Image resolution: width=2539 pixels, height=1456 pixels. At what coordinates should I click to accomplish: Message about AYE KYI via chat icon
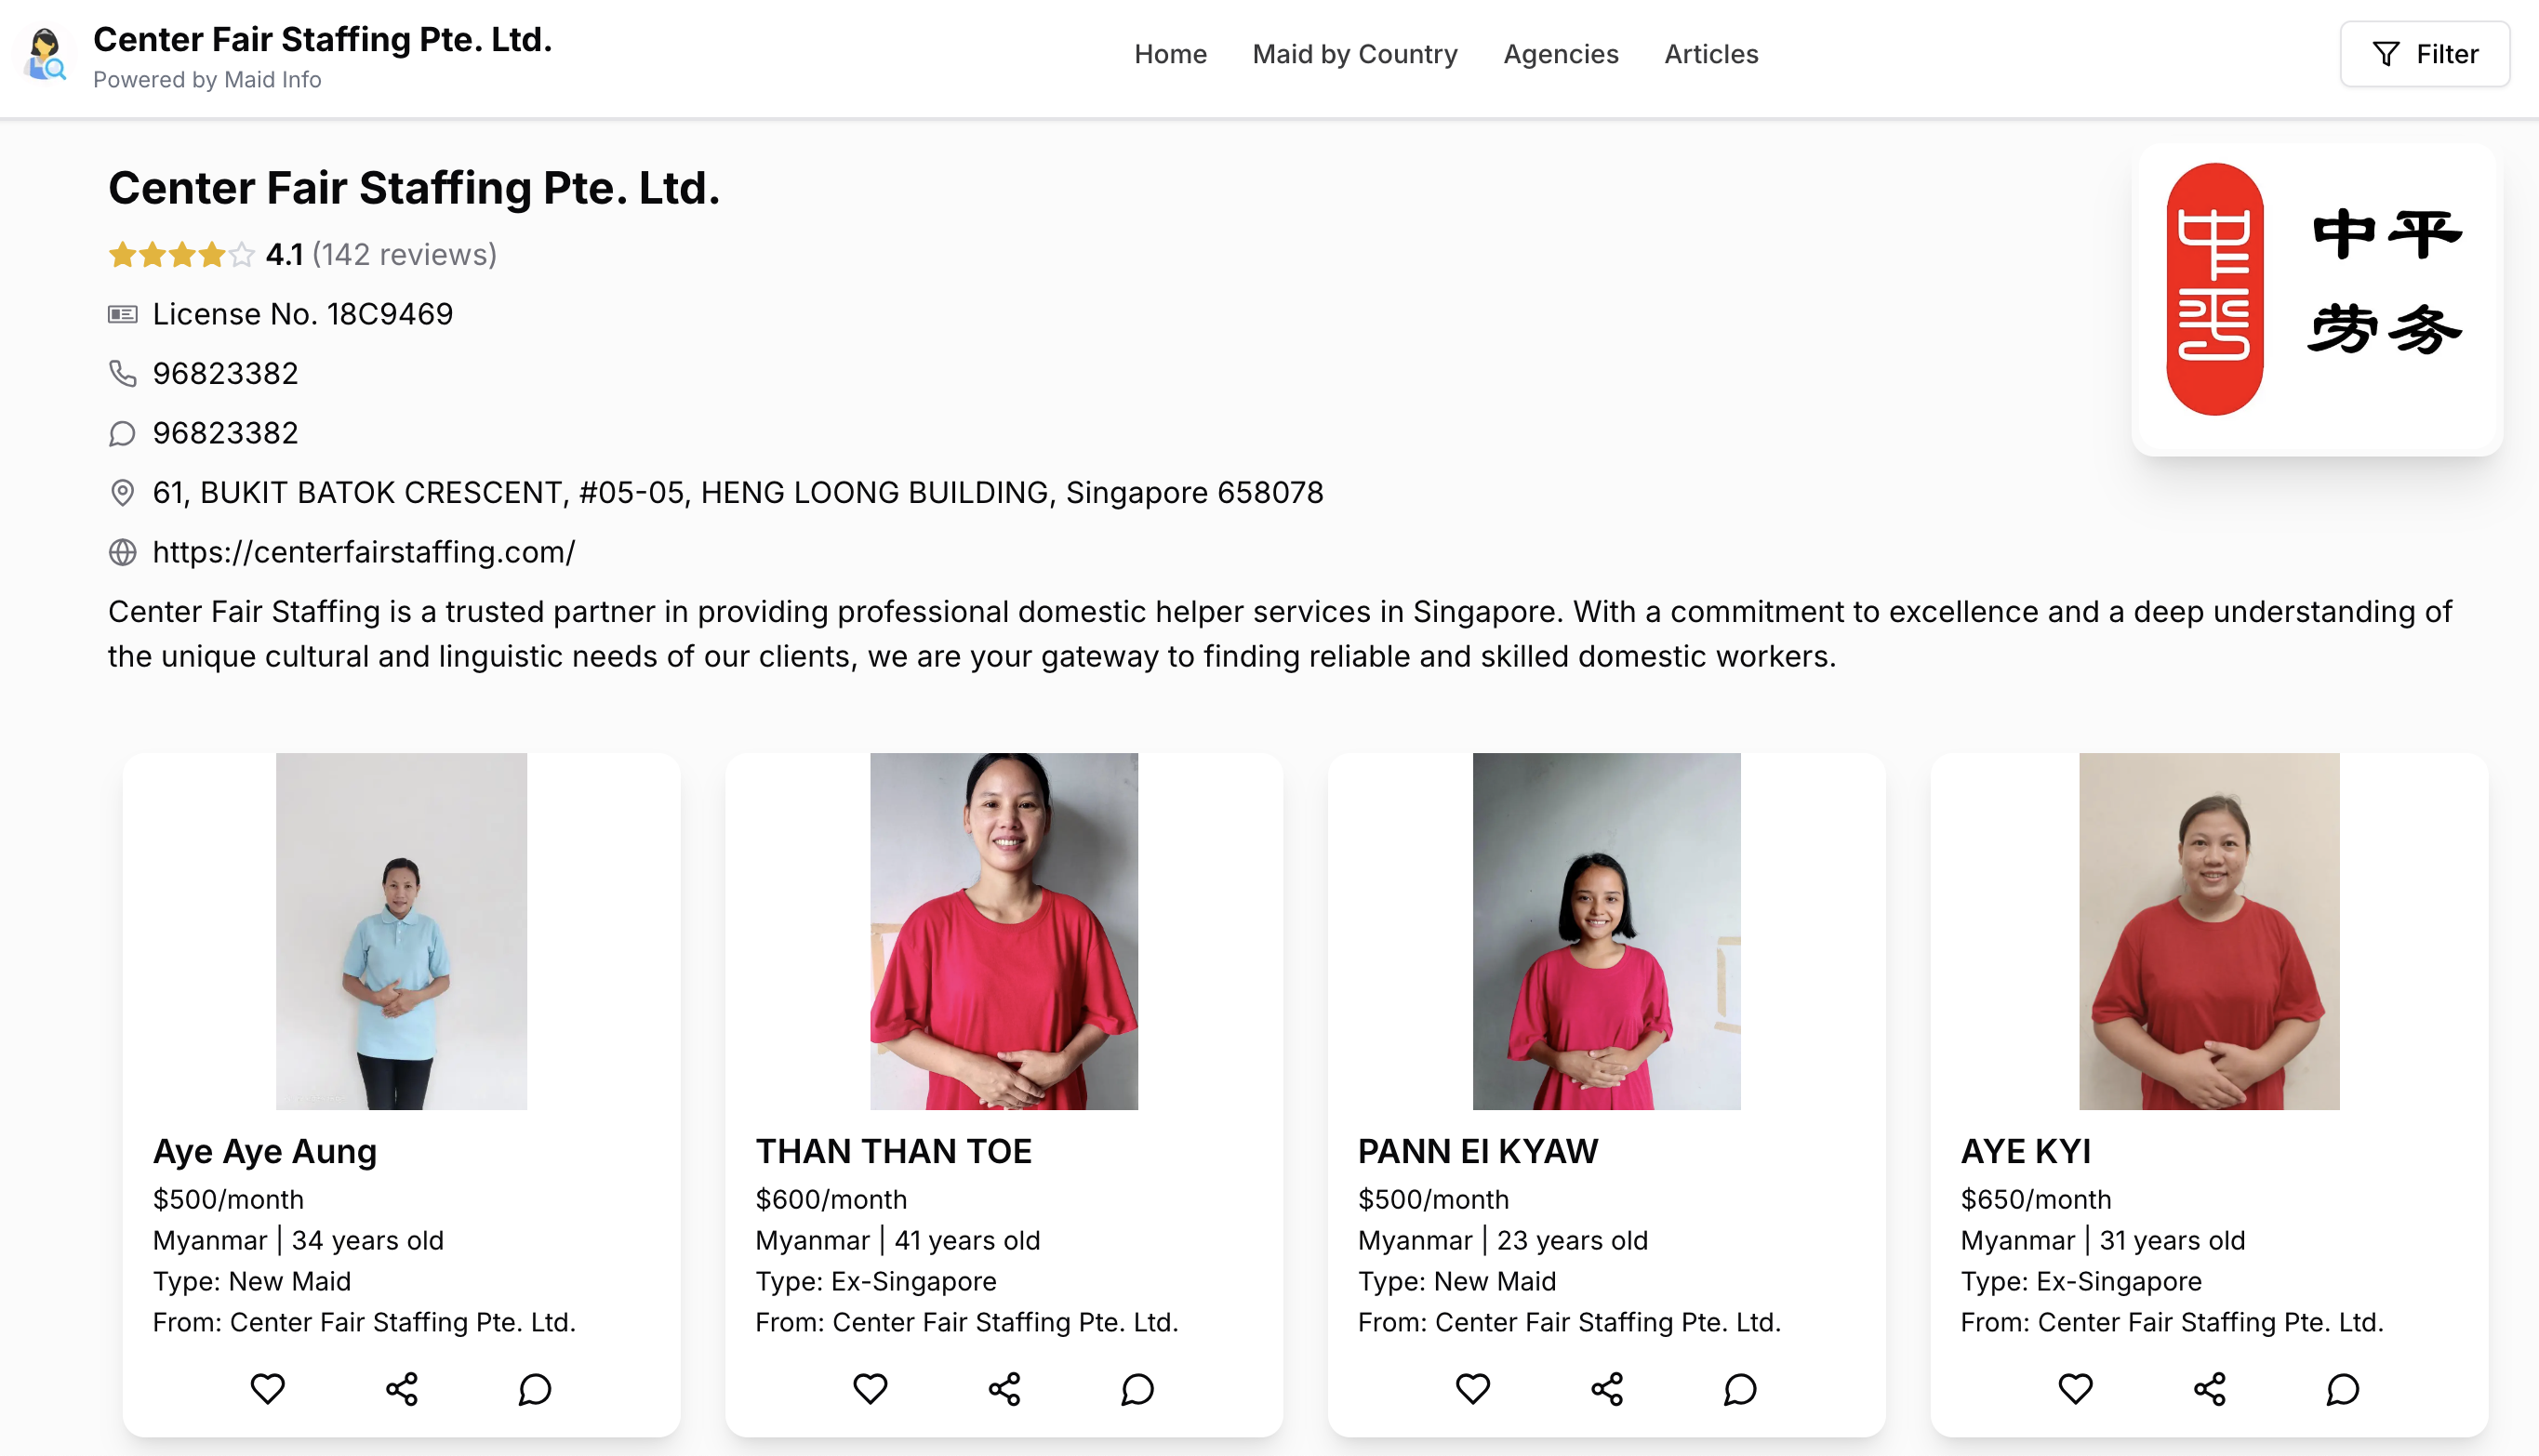click(x=2343, y=1389)
